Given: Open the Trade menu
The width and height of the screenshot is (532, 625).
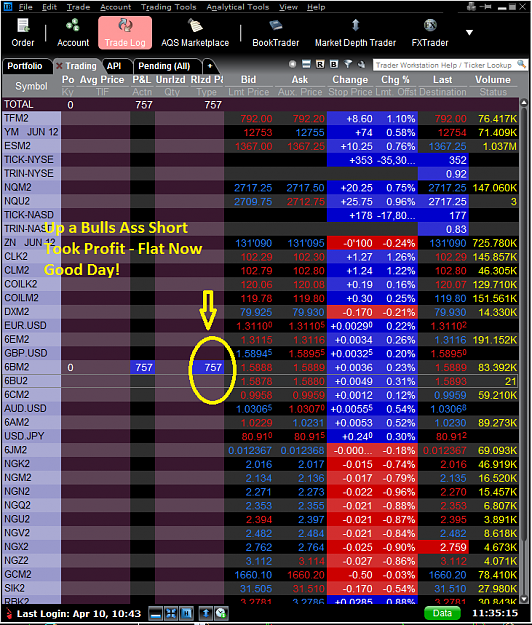Looking at the screenshot, I should coord(78,7).
